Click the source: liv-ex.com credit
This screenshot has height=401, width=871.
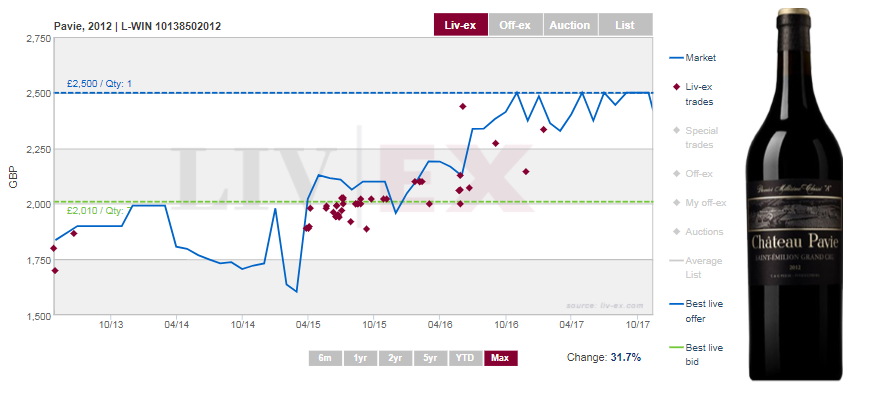[x=605, y=305]
